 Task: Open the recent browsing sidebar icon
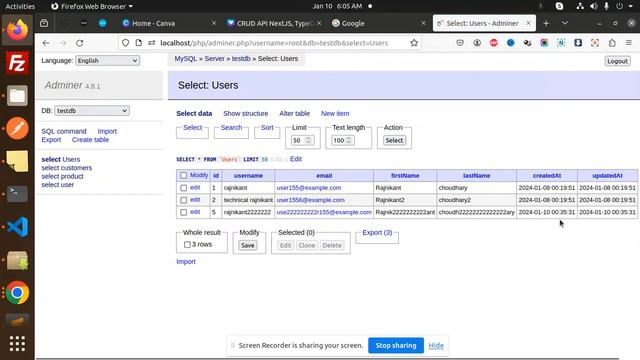coord(44,23)
